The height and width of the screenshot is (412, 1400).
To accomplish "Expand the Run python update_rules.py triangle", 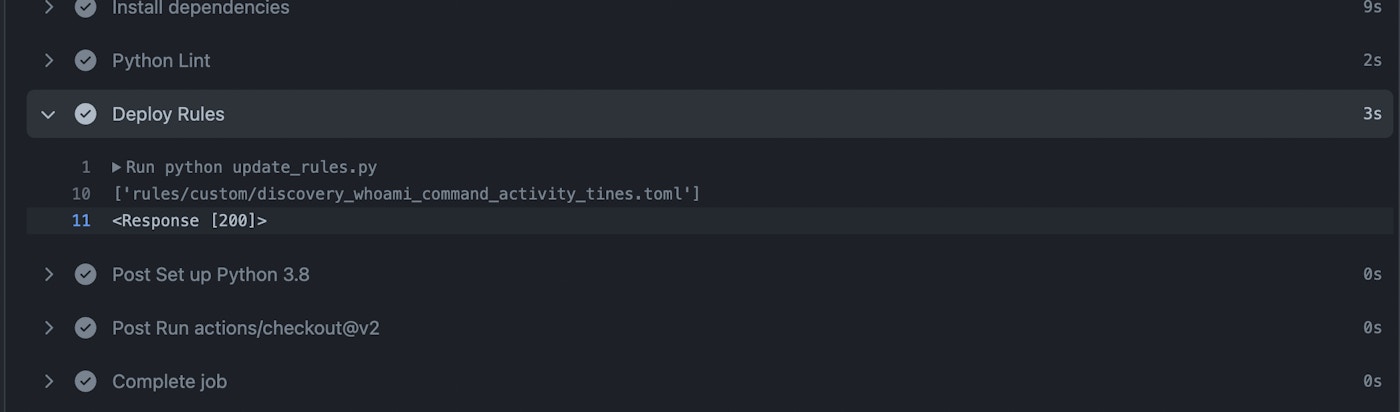I will pos(117,167).
